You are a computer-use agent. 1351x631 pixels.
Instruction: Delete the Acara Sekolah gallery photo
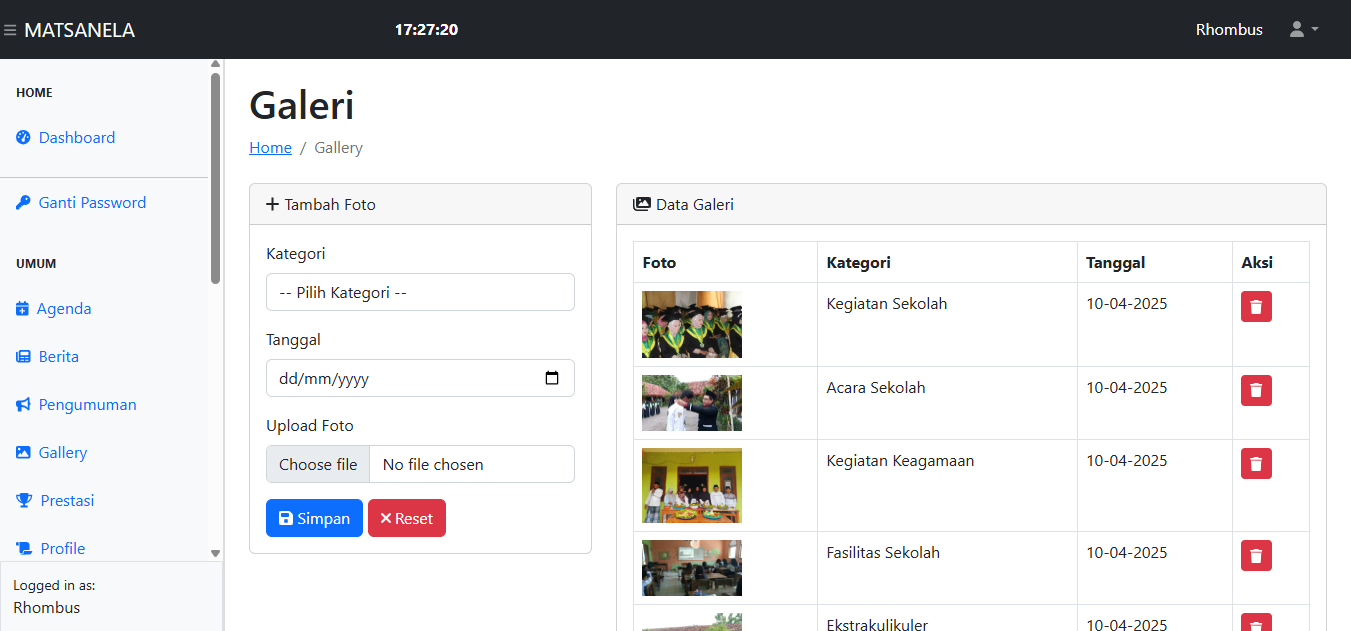[1256, 391]
